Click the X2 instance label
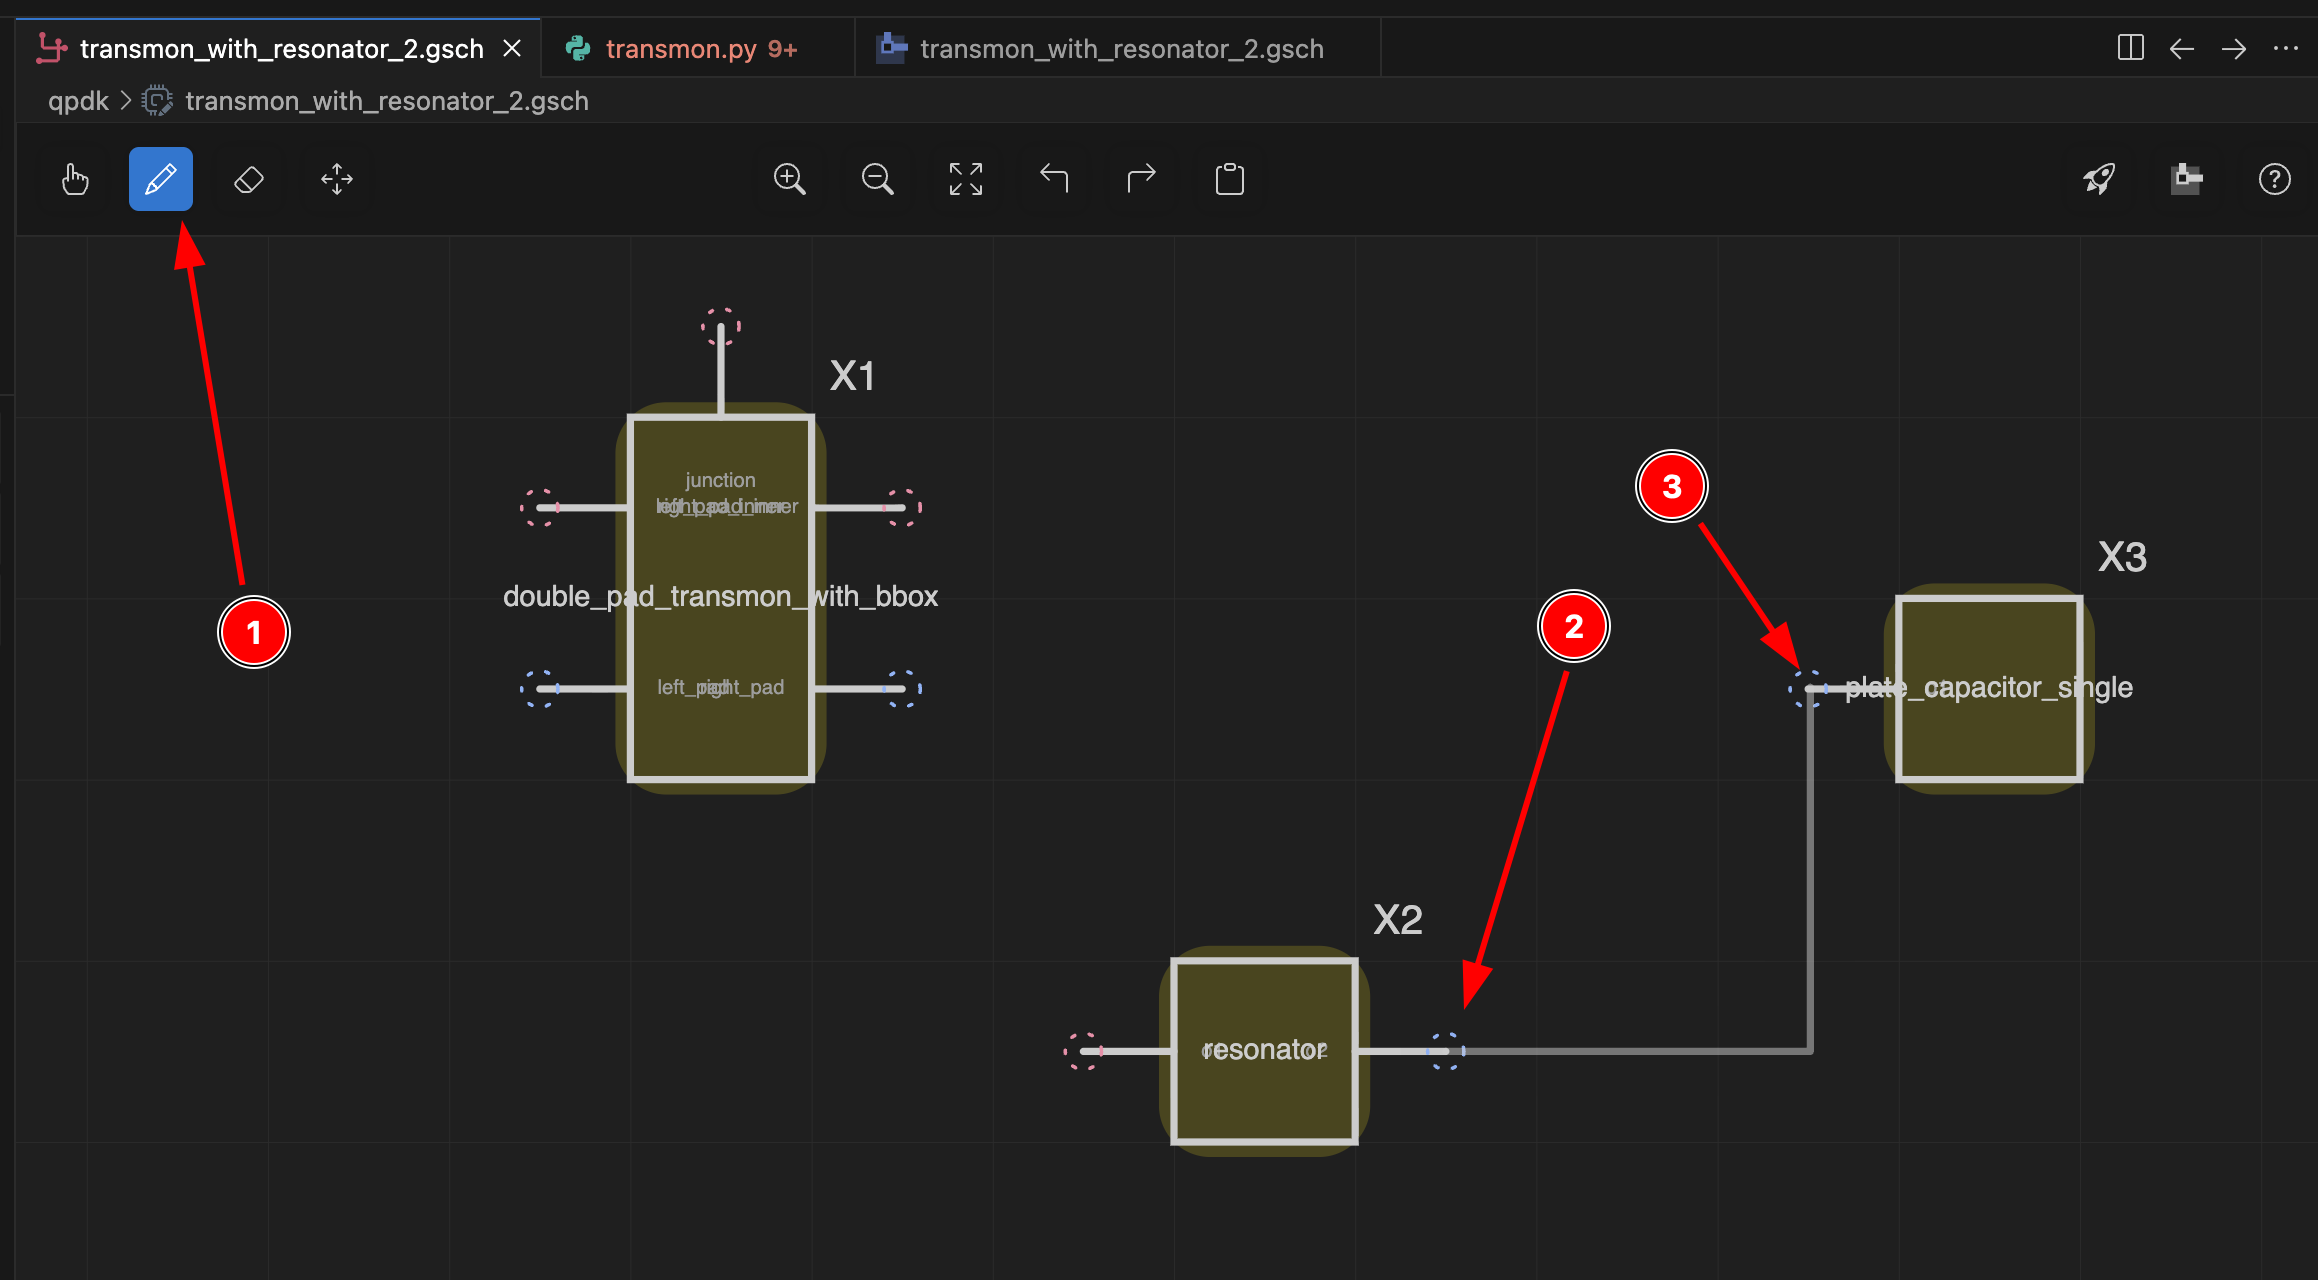 tap(1397, 920)
